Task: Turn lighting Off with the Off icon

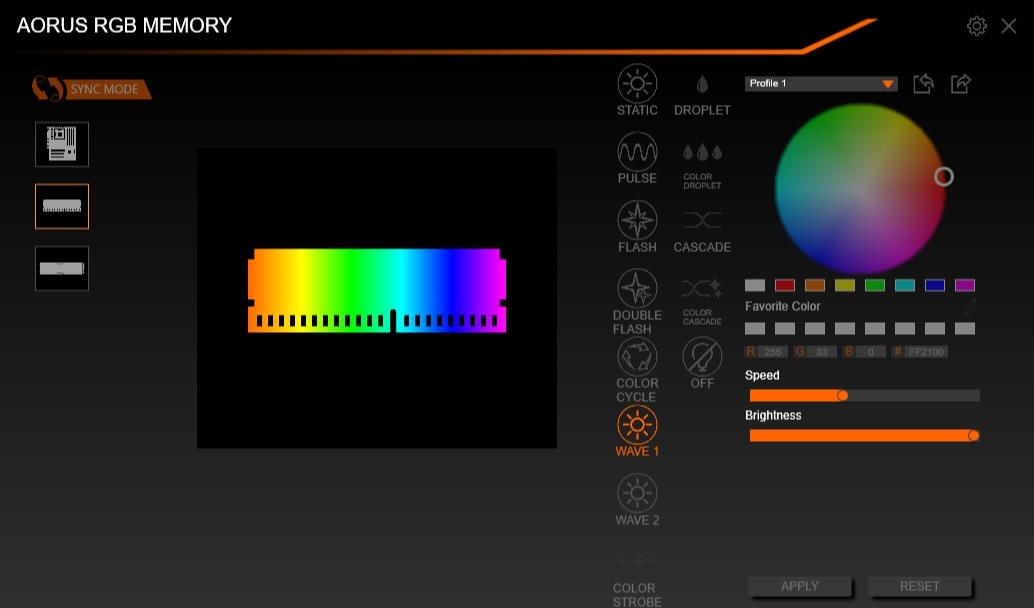Action: [702, 357]
